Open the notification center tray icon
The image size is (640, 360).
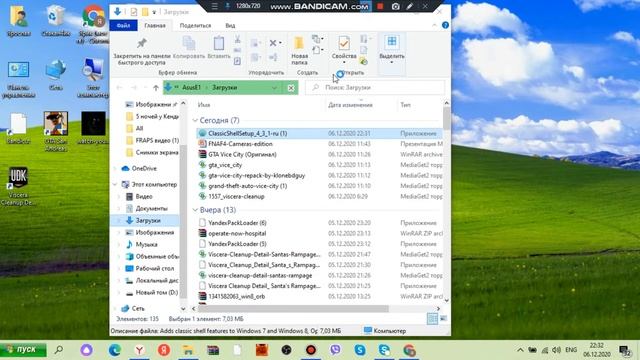(x=624, y=350)
